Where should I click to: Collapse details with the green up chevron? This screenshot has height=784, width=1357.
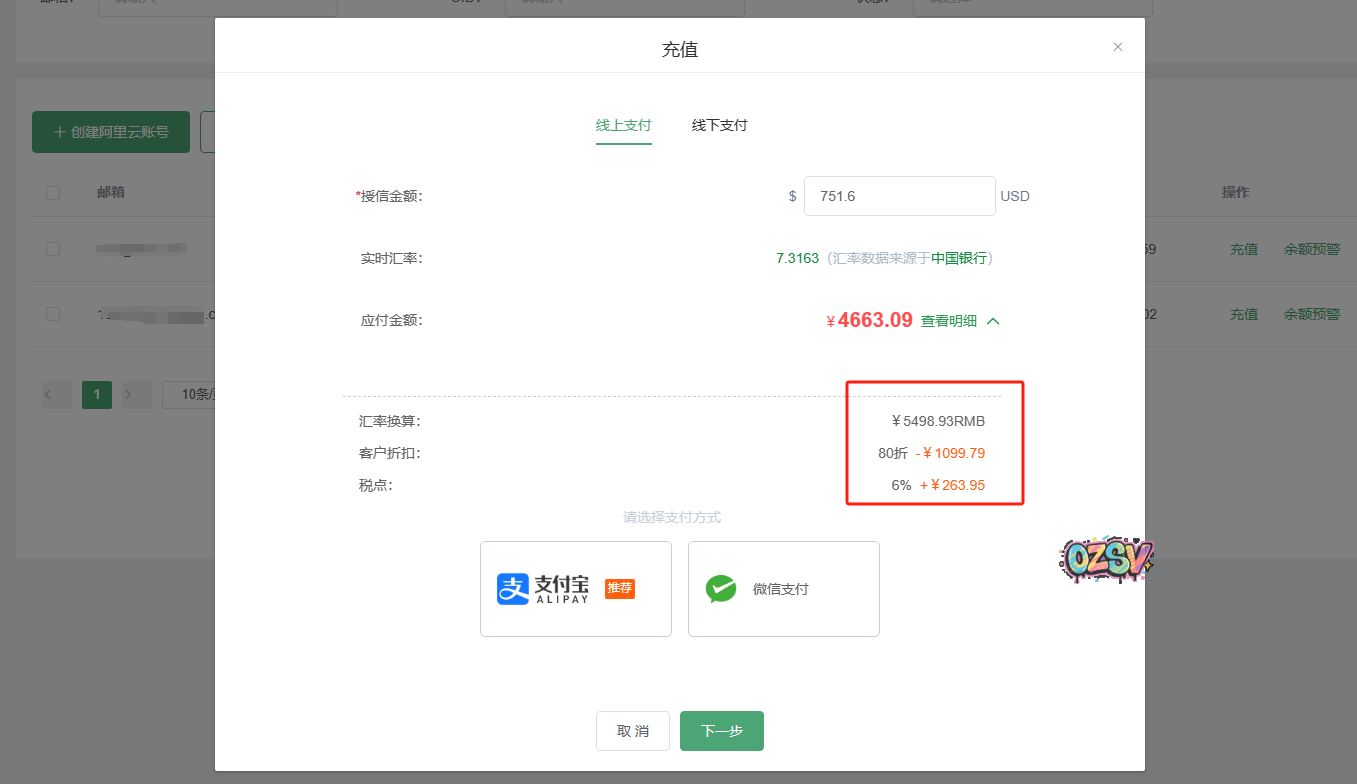[993, 321]
